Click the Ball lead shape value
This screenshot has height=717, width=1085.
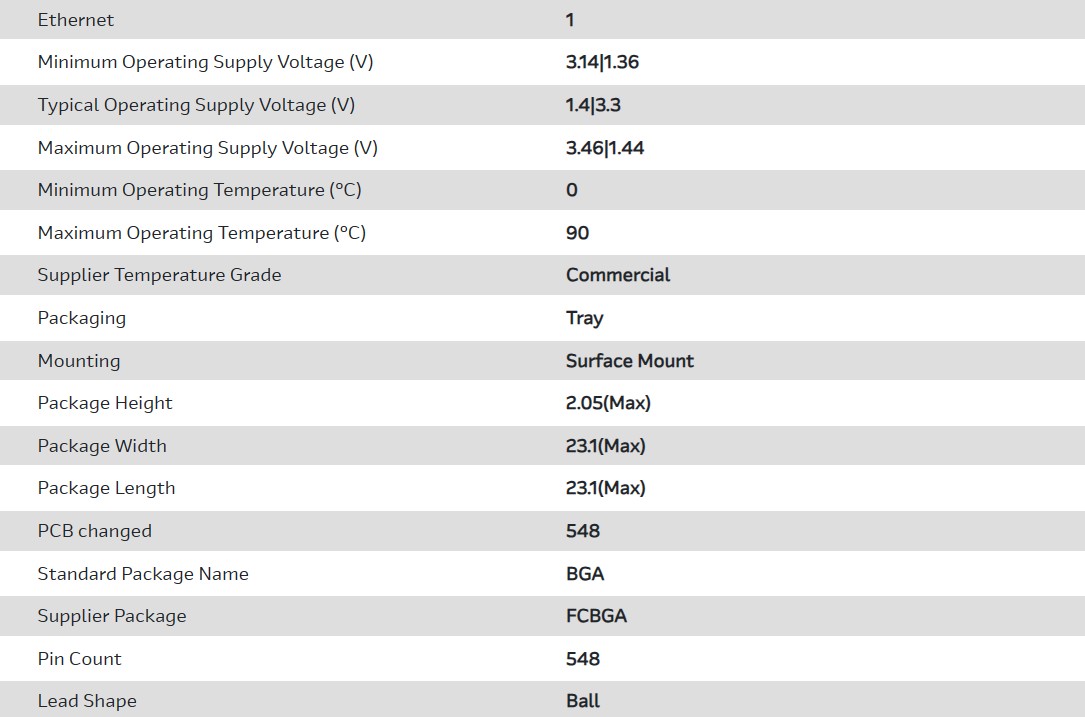[x=583, y=701]
